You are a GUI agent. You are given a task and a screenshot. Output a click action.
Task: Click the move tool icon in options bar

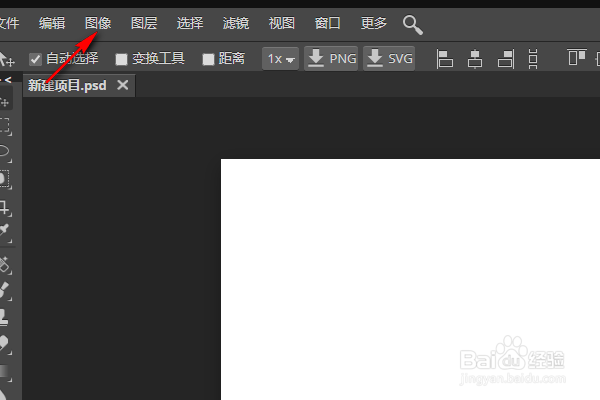(7, 59)
